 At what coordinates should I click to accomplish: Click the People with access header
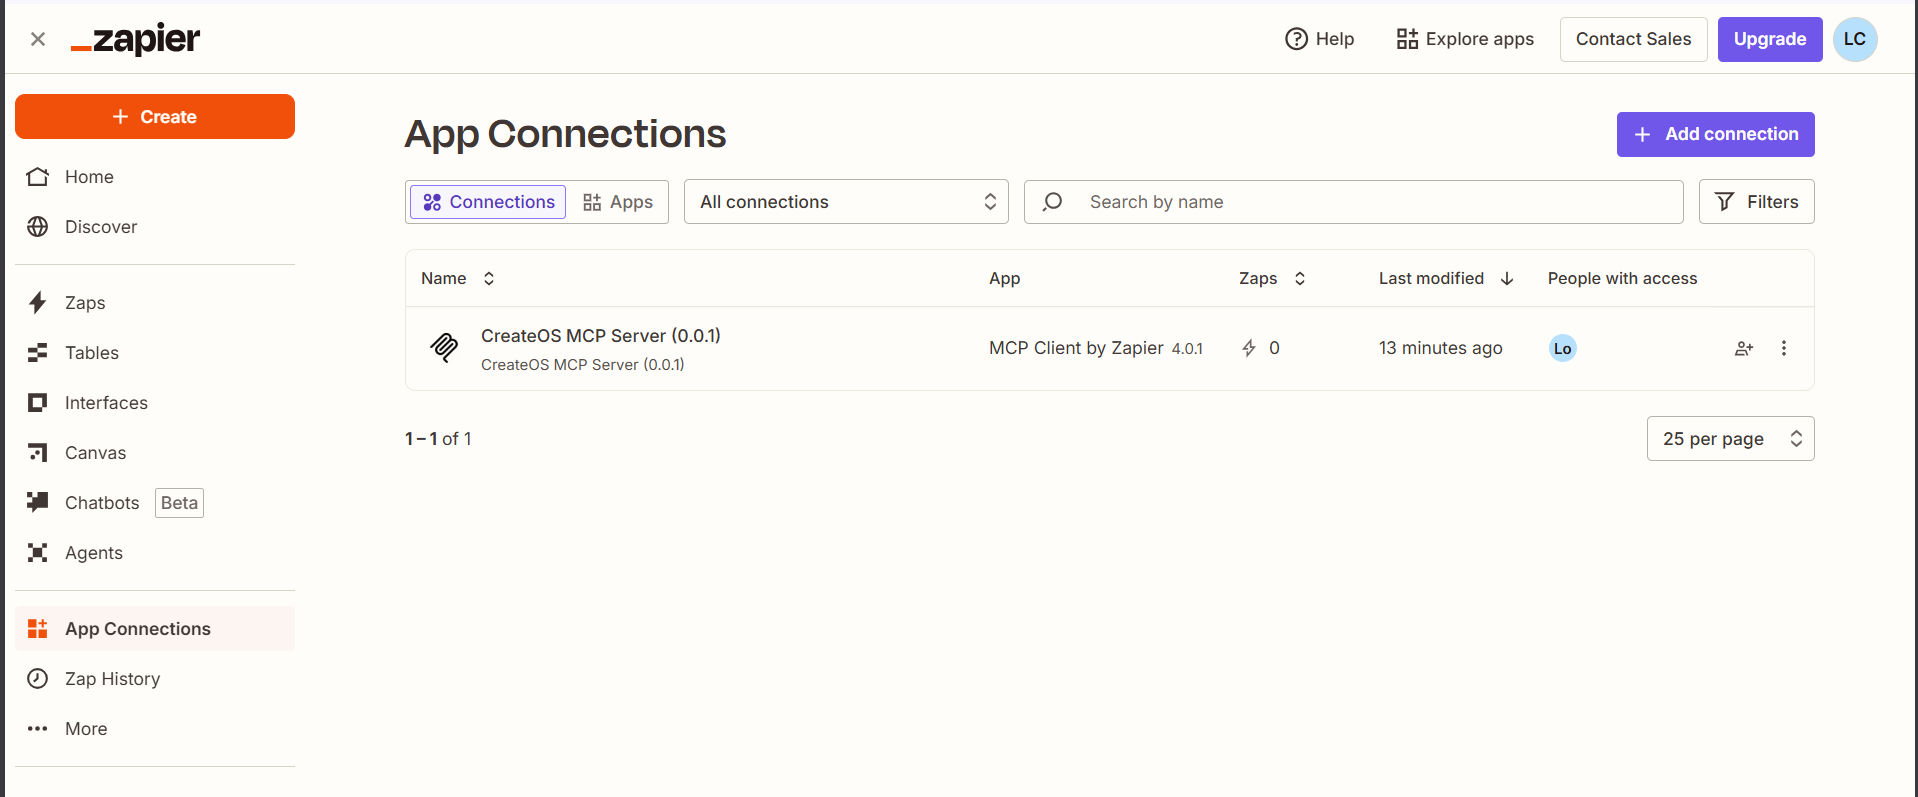(x=1622, y=278)
